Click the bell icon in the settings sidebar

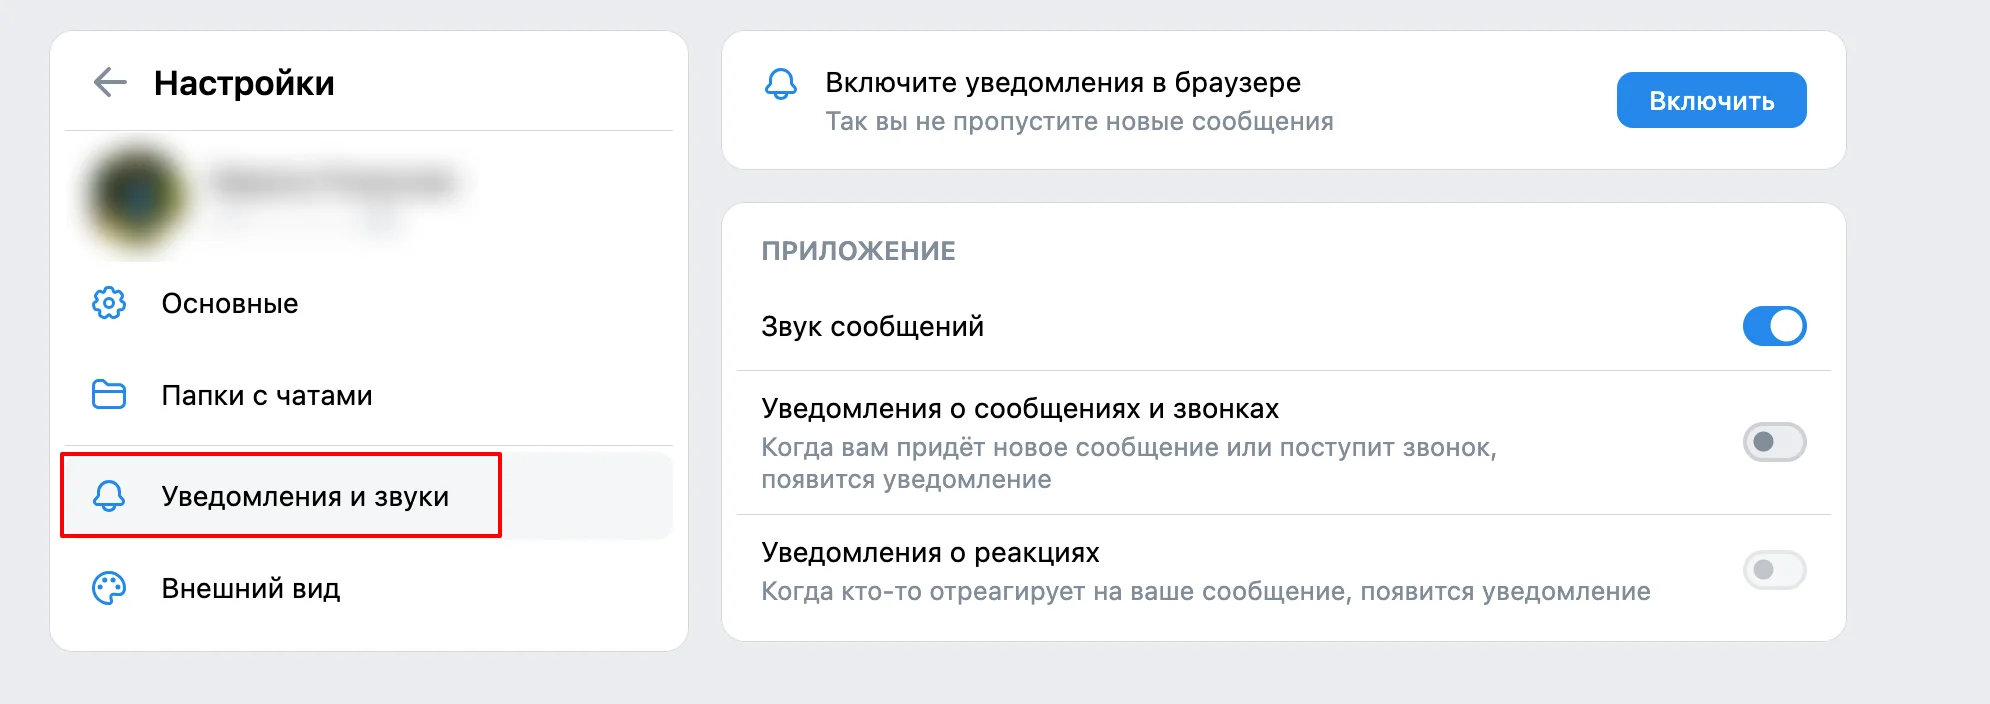coord(109,496)
